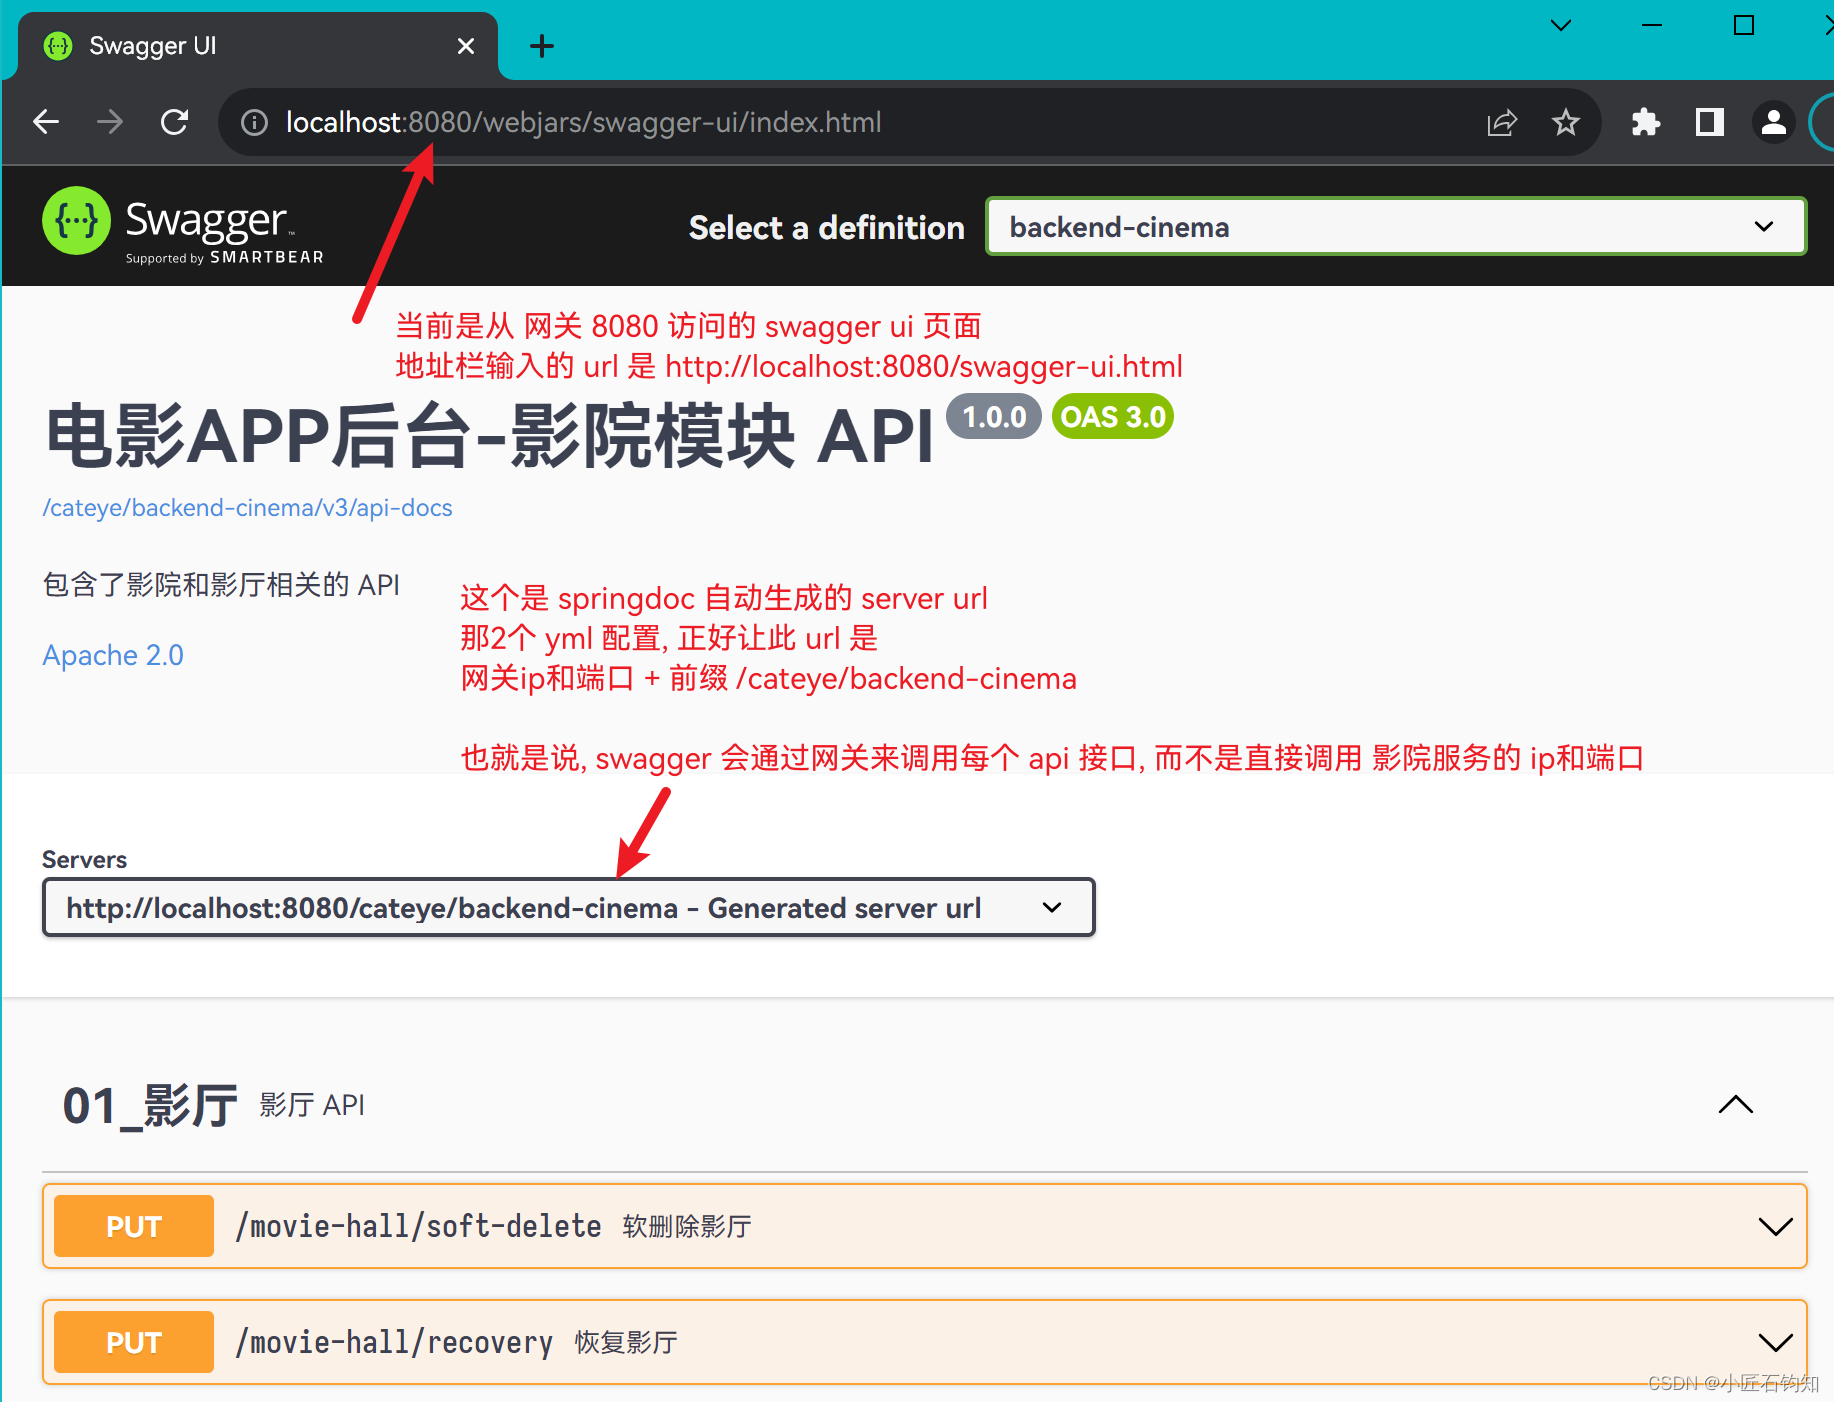
Task: Click the Select a definition label
Action: pos(826,228)
